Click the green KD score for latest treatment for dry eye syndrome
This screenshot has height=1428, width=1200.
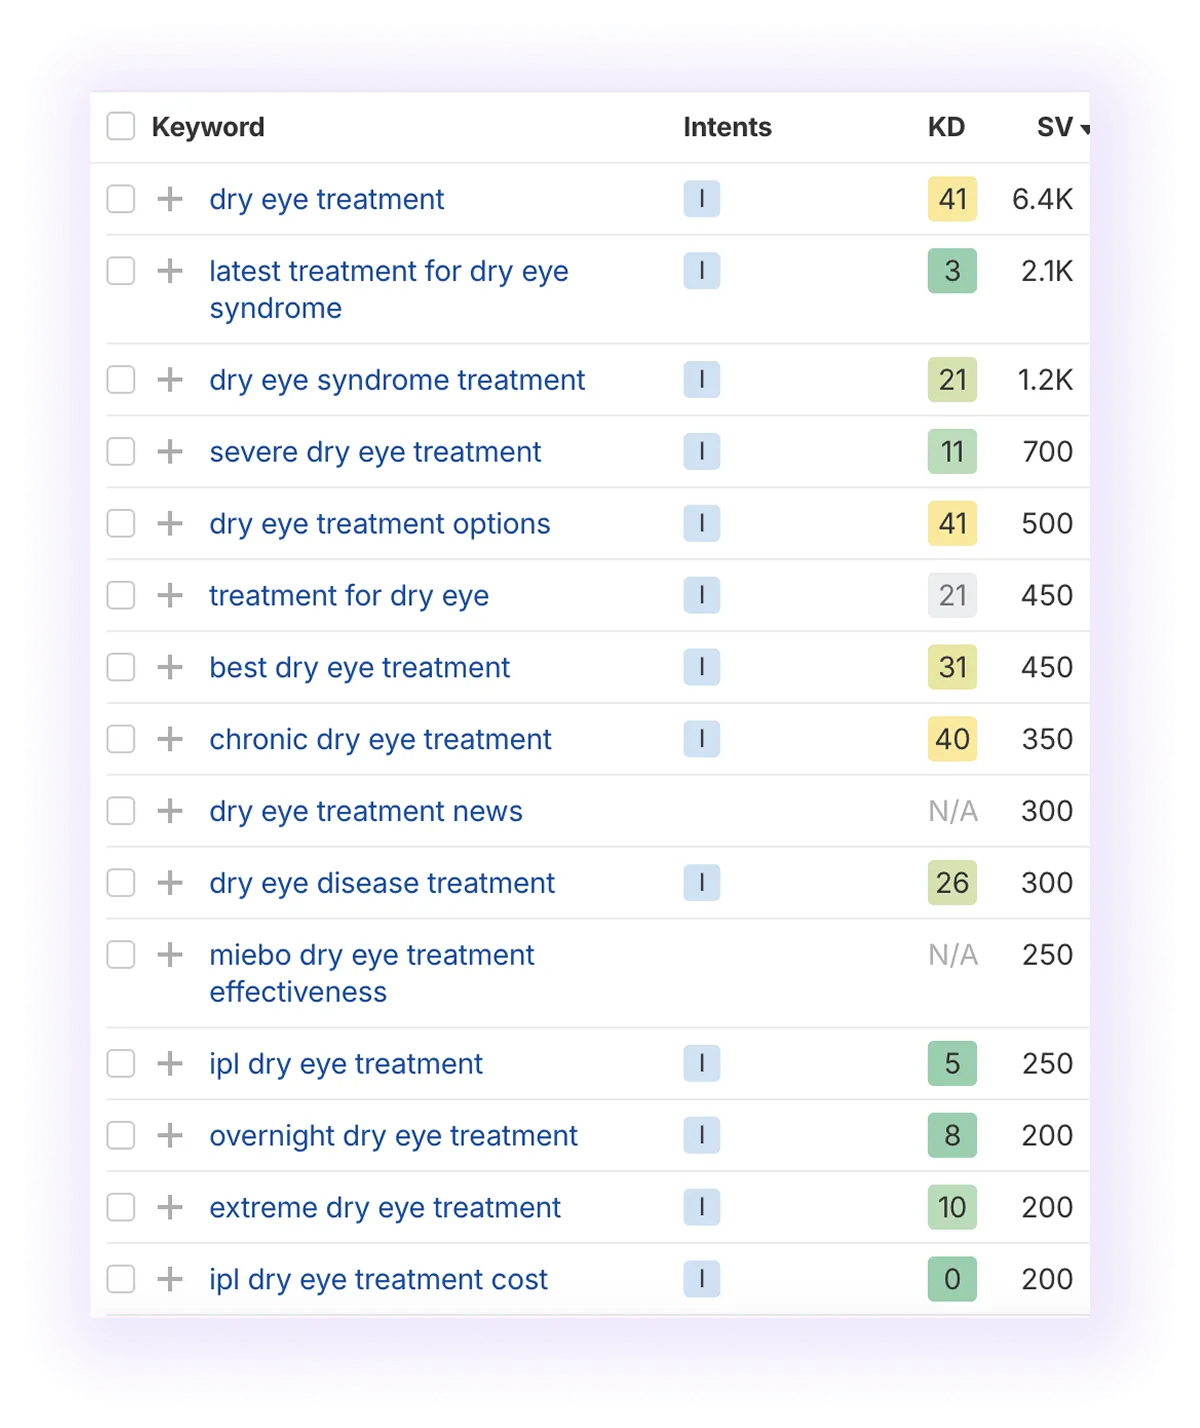(x=951, y=271)
